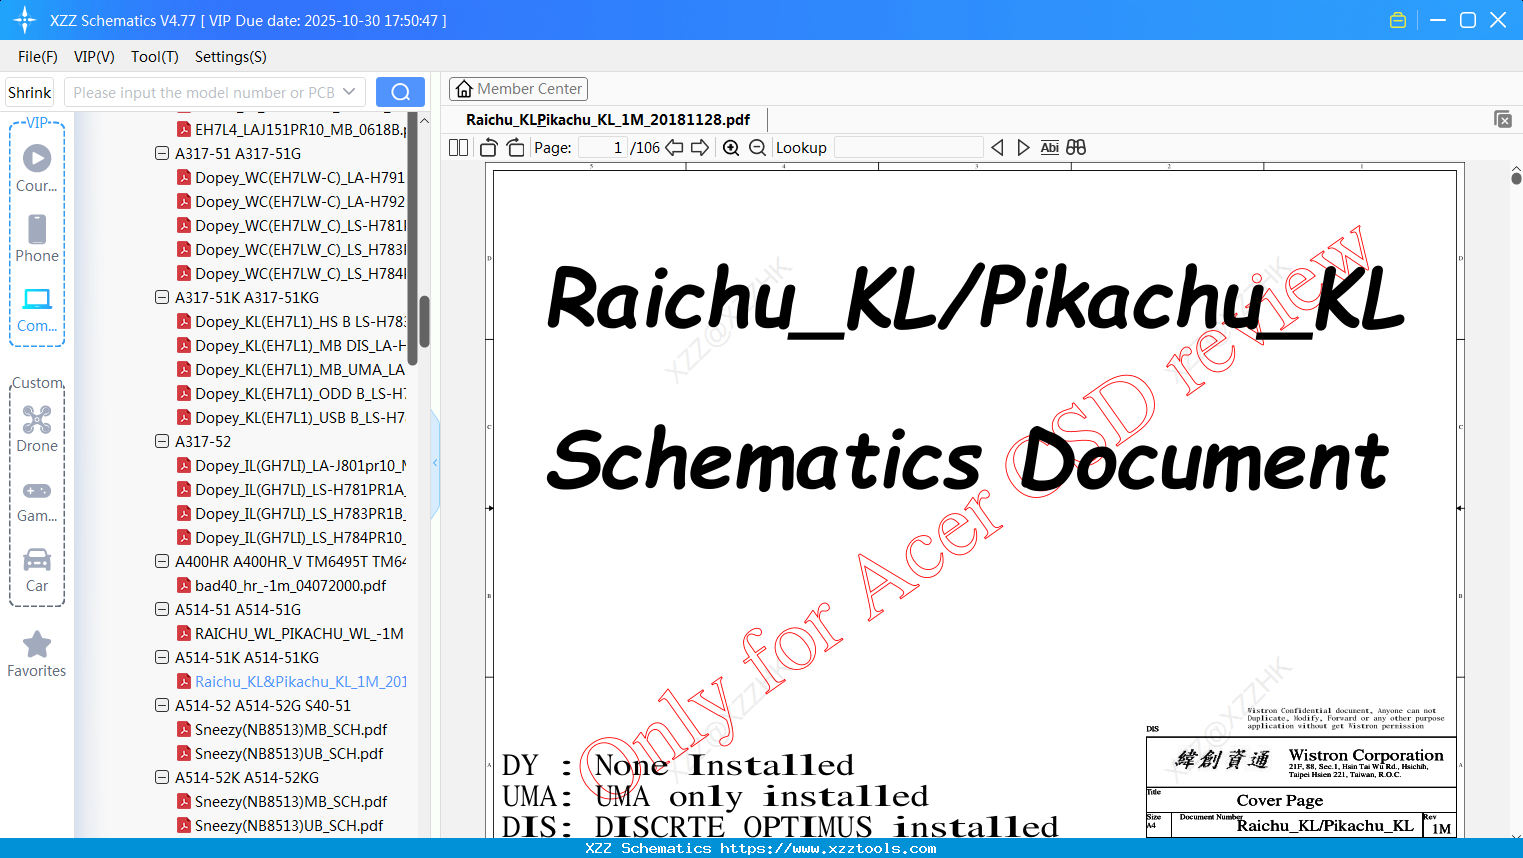
Task: Click the PDF viewer scrollbar thumb
Action: point(1516,178)
